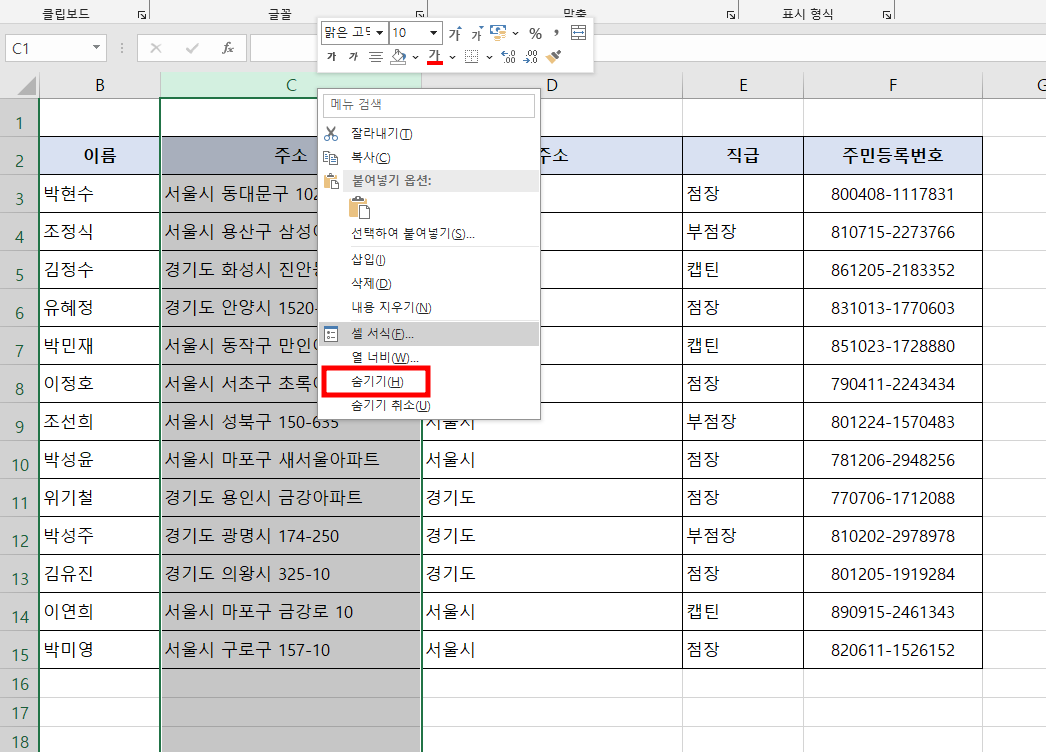The image size is (1046, 752).
Task: Click the center align icon
Action: point(376,57)
